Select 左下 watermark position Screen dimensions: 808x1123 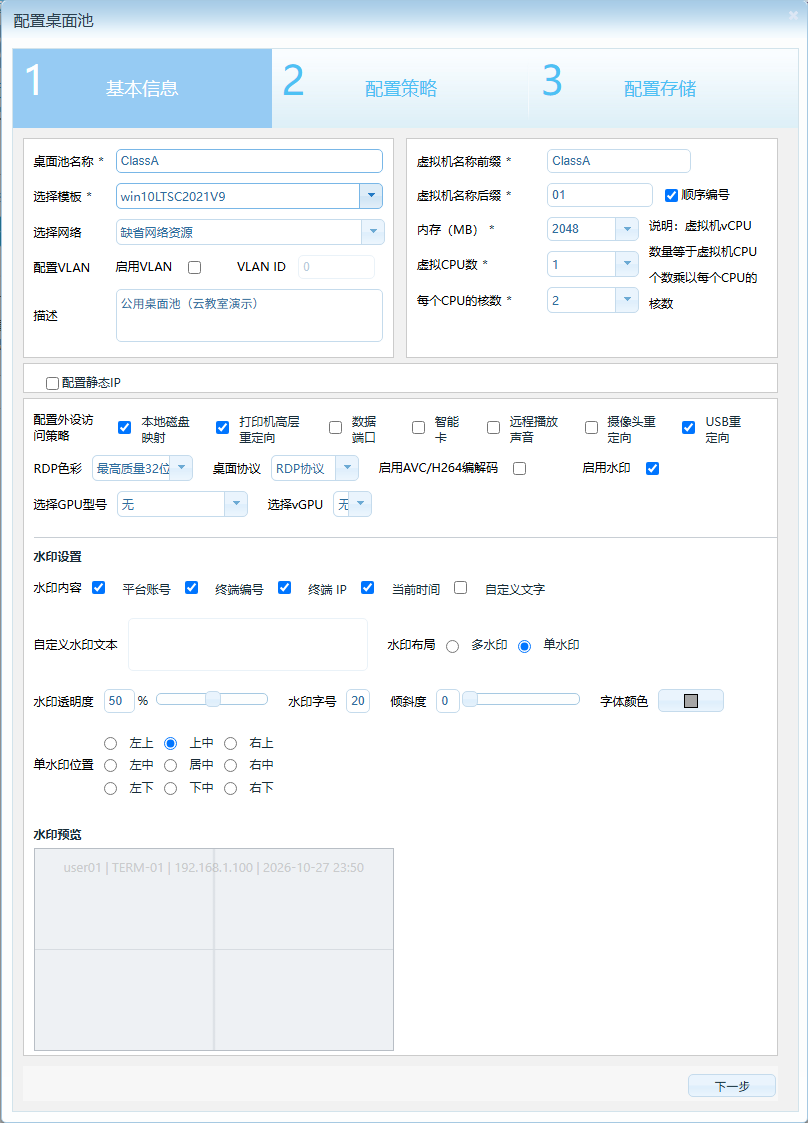(110, 789)
